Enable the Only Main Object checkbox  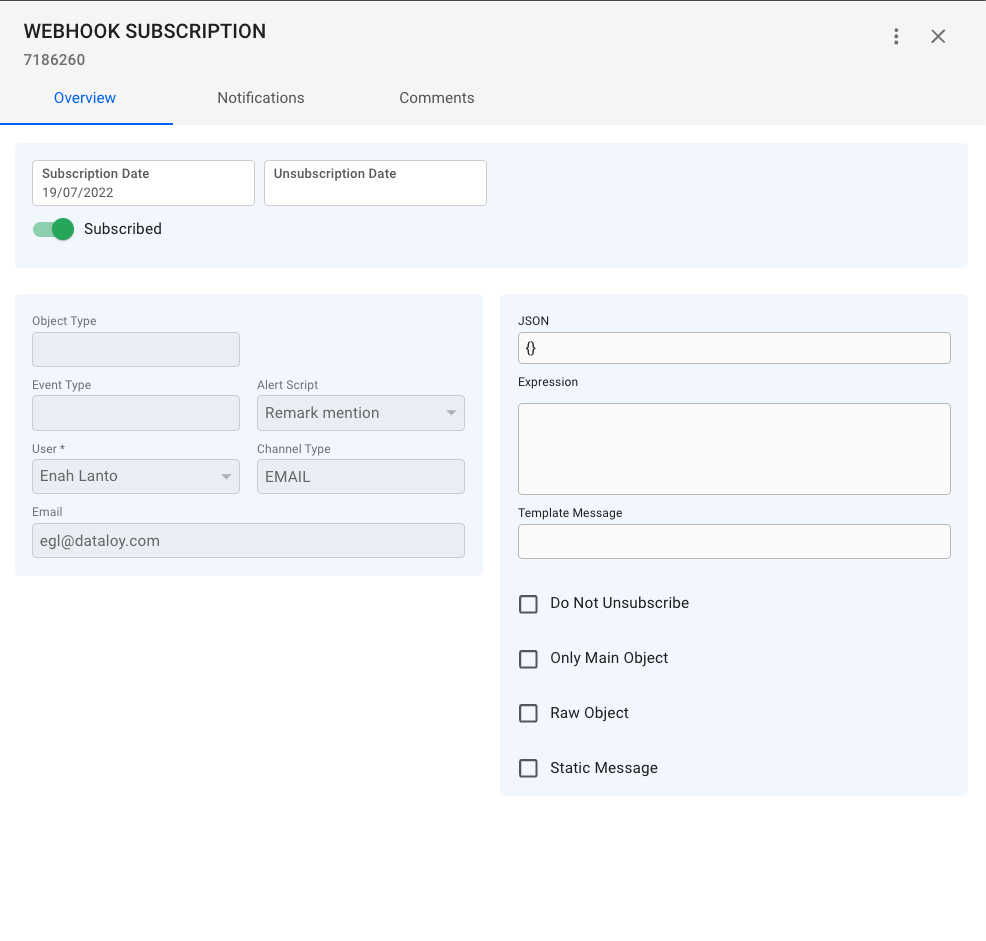point(528,659)
